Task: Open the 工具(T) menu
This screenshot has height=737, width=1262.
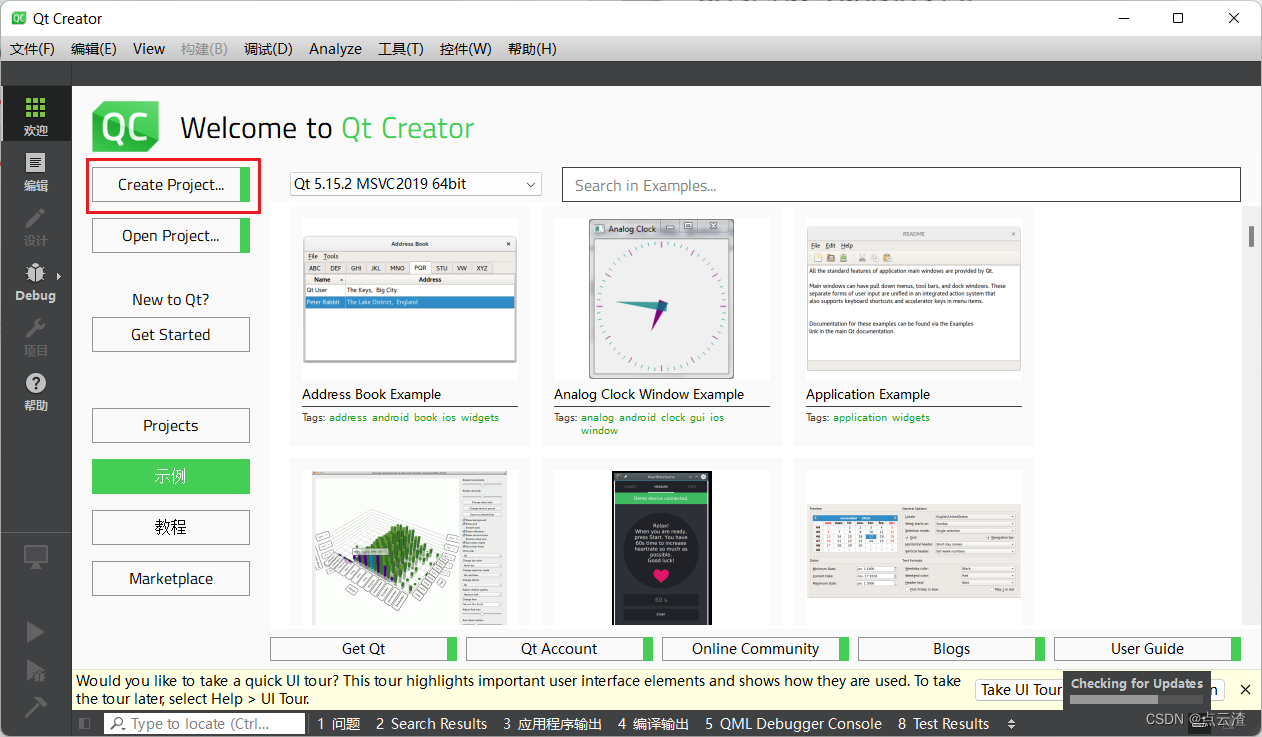Action: [x=400, y=48]
